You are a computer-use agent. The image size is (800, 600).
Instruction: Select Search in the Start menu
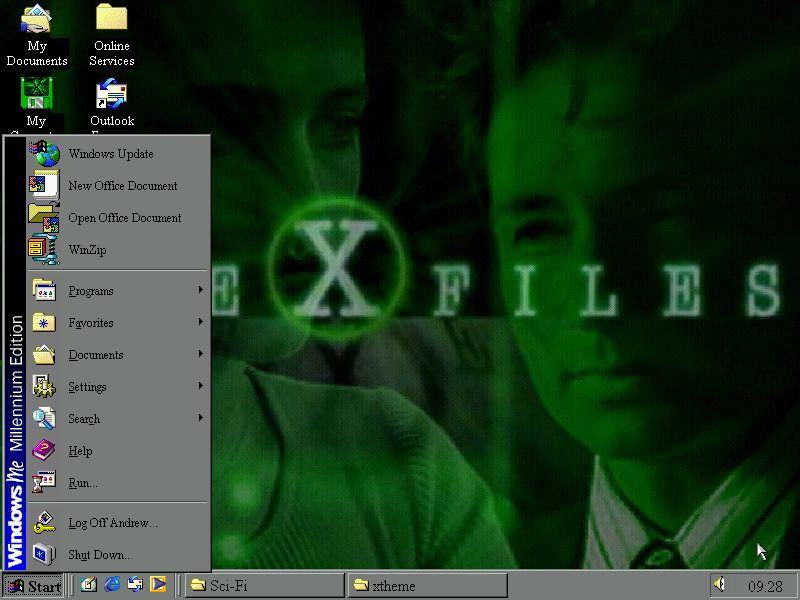coord(84,419)
